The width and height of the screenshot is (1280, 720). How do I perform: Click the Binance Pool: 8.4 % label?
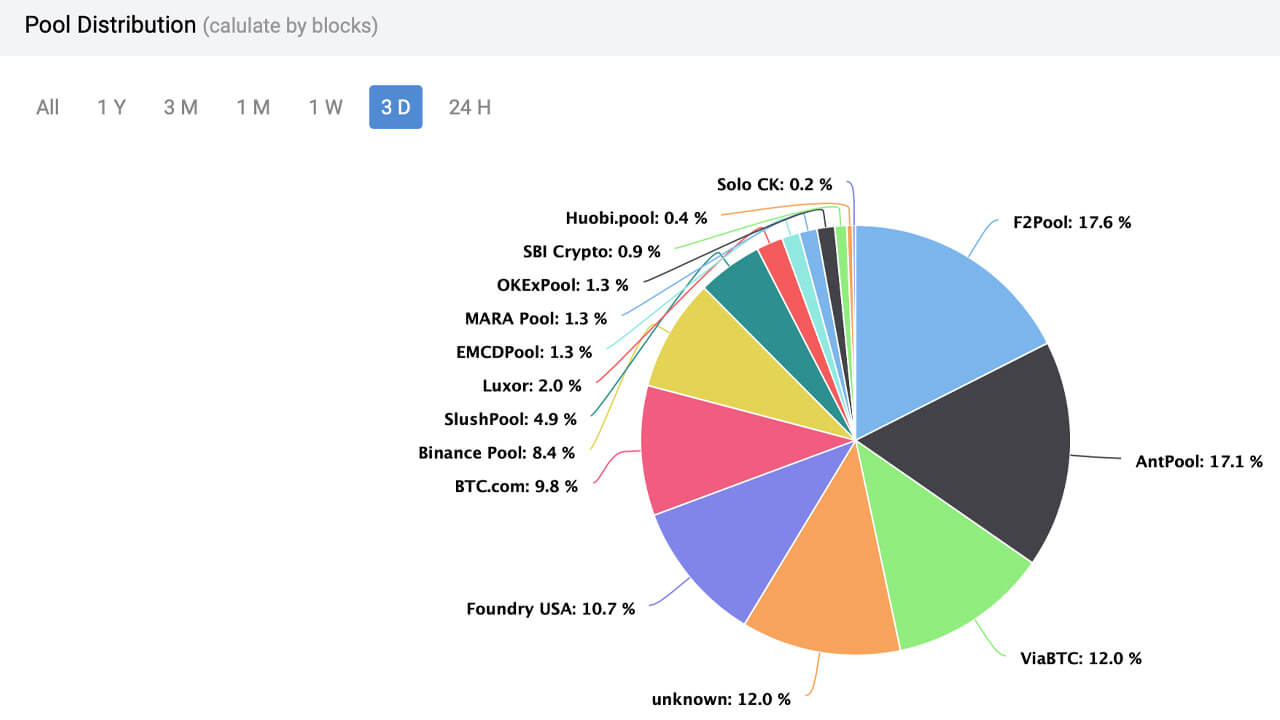click(497, 453)
